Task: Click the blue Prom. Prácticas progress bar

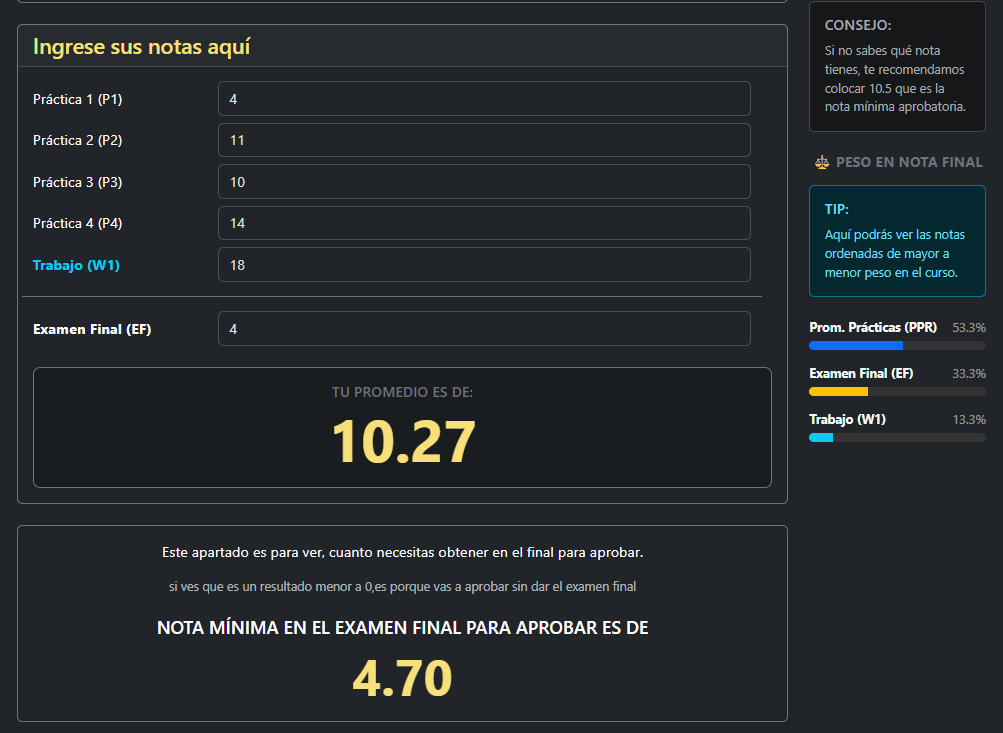Action: (855, 346)
